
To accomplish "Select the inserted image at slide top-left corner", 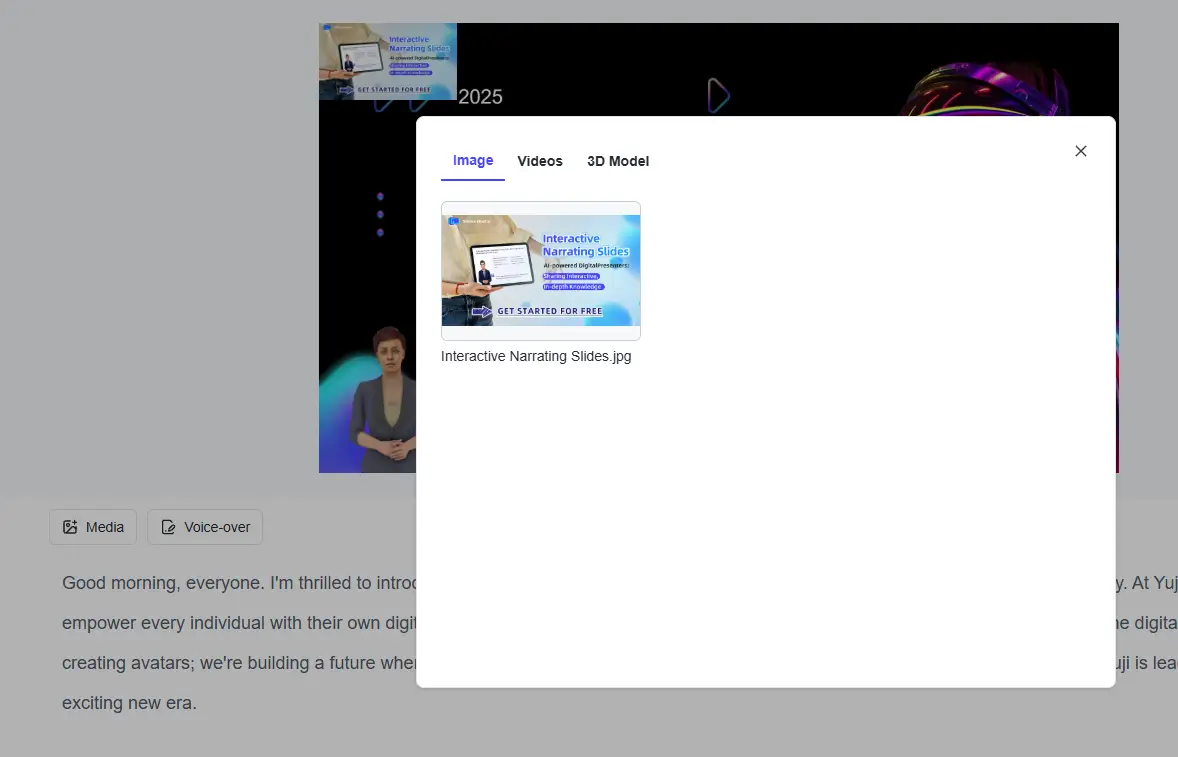I will pos(388,62).
